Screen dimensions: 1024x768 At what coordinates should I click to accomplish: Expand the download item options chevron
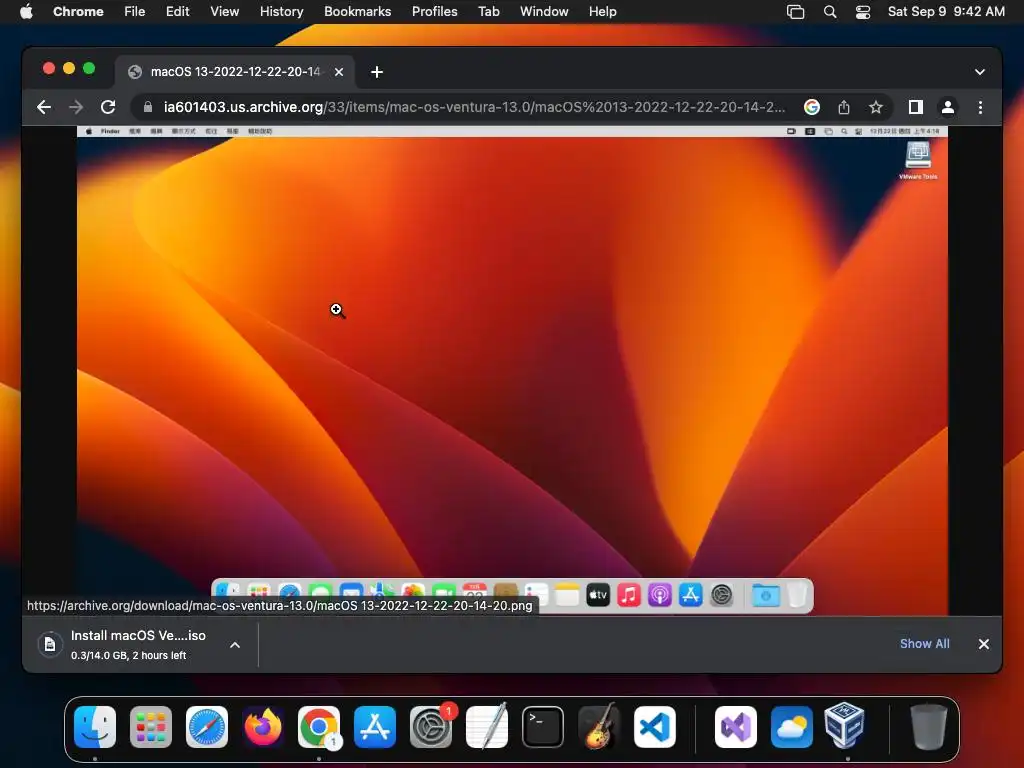click(x=235, y=645)
